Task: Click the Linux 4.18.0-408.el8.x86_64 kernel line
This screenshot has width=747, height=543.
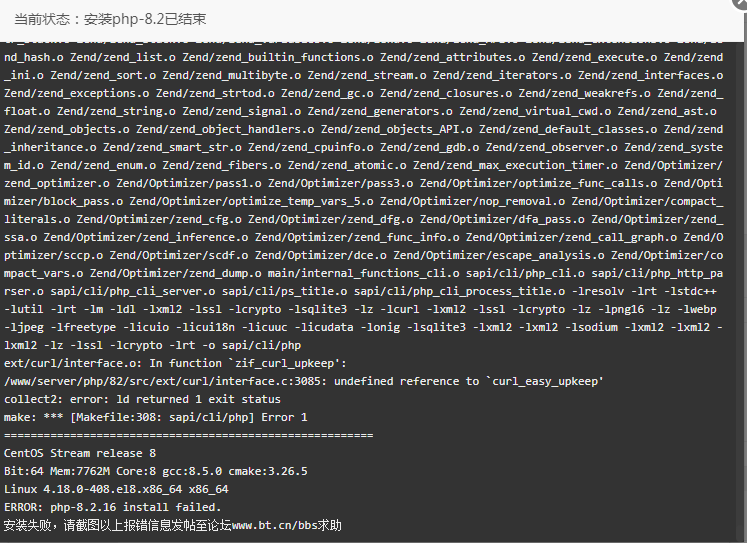Action: (116, 489)
